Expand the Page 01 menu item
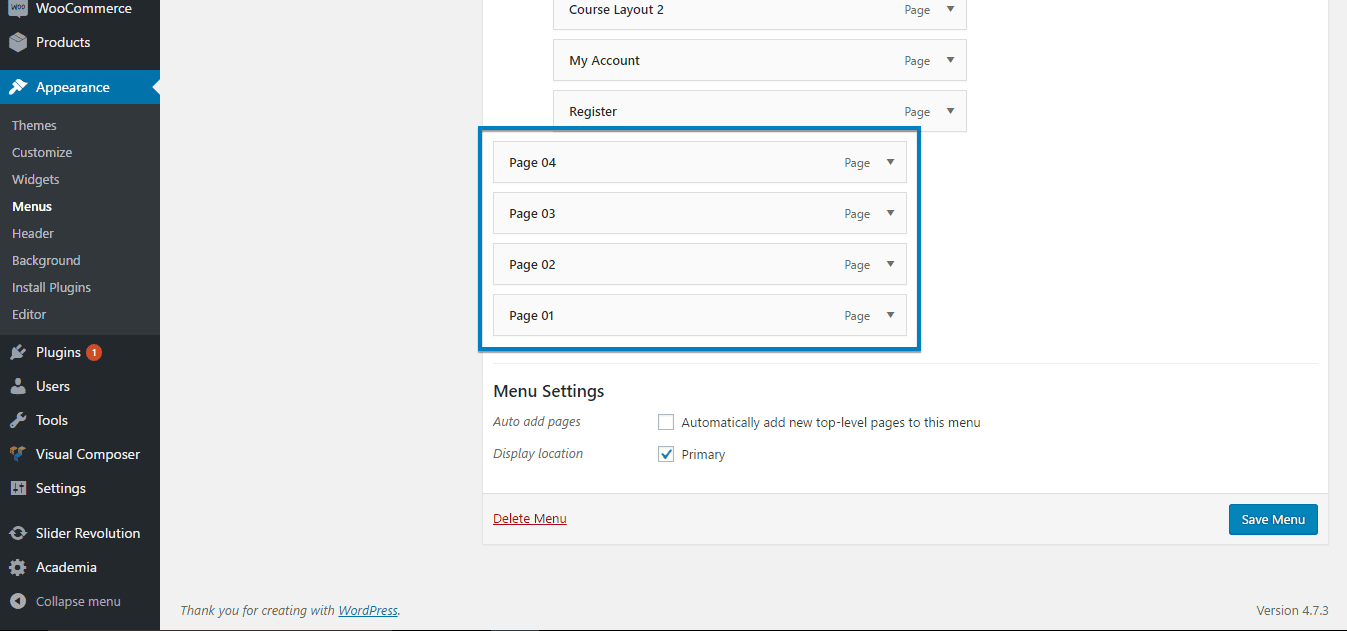Screen dimensions: 1347x631 pos(890,315)
